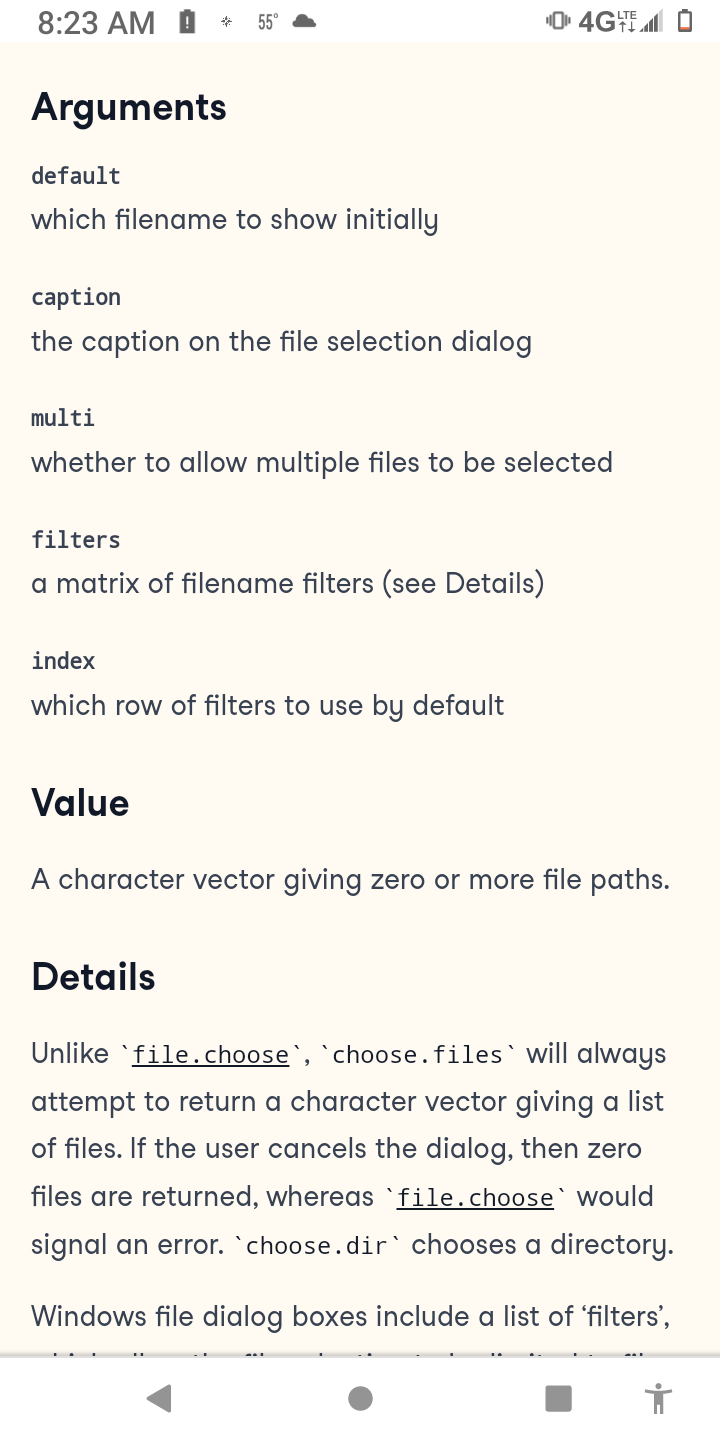Select the multi argument name
The width and height of the screenshot is (720, 1440).
63,418
